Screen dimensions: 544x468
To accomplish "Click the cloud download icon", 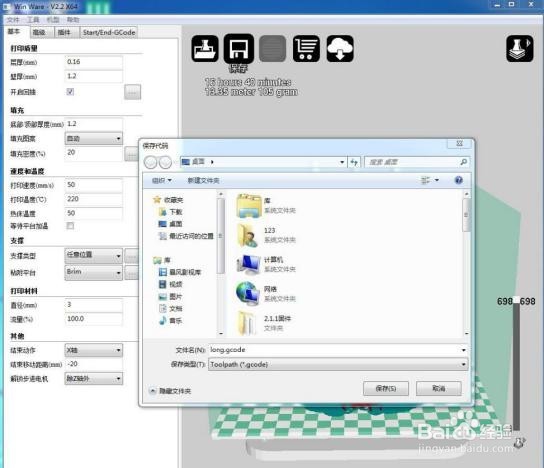I will [340, 49].
